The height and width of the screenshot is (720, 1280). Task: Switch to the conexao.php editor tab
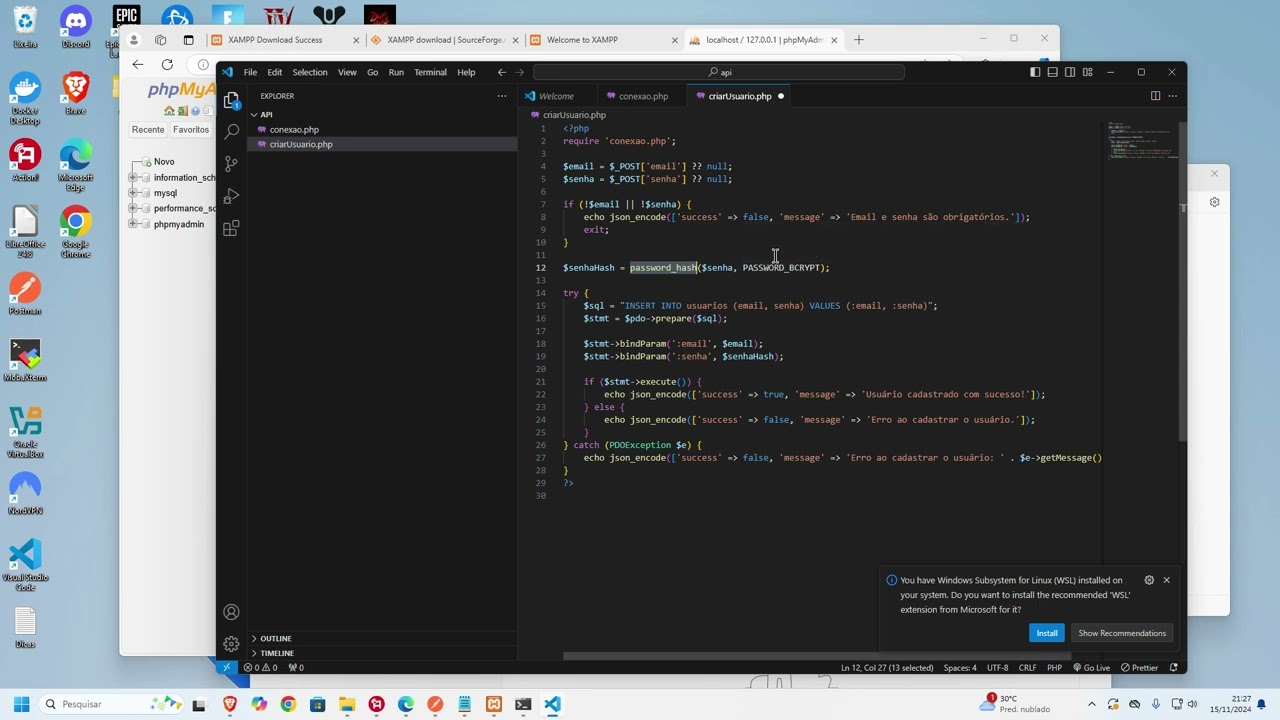(x=643, y=96)
